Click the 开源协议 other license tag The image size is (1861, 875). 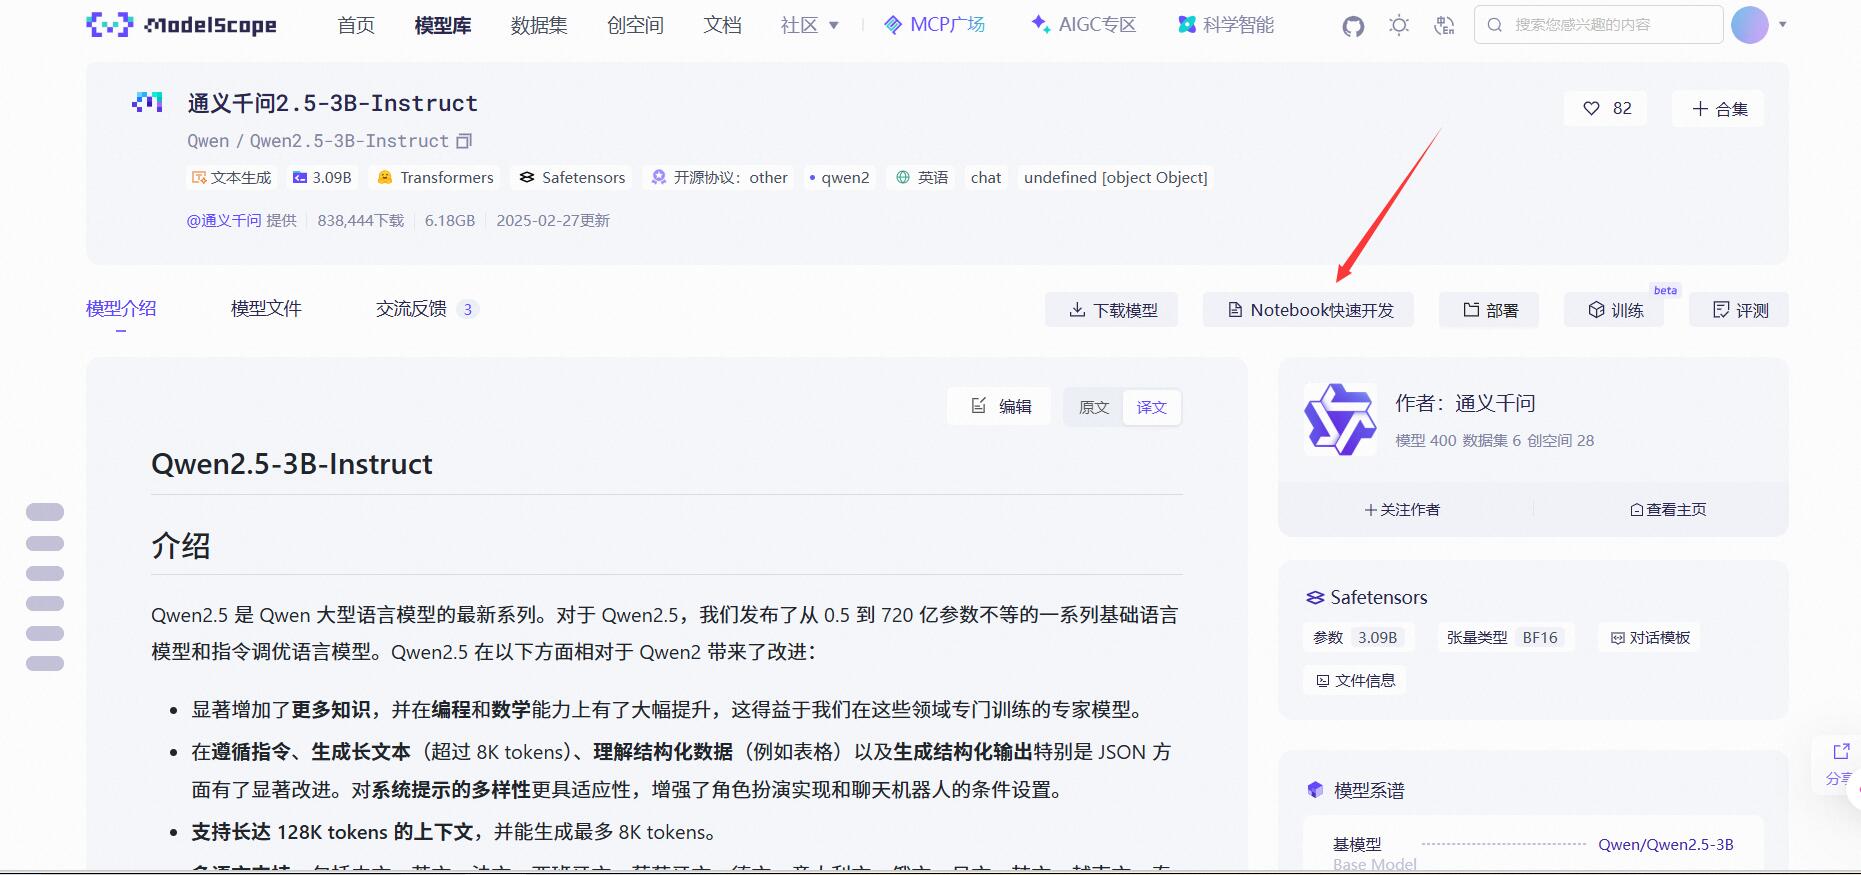(719, 177)
